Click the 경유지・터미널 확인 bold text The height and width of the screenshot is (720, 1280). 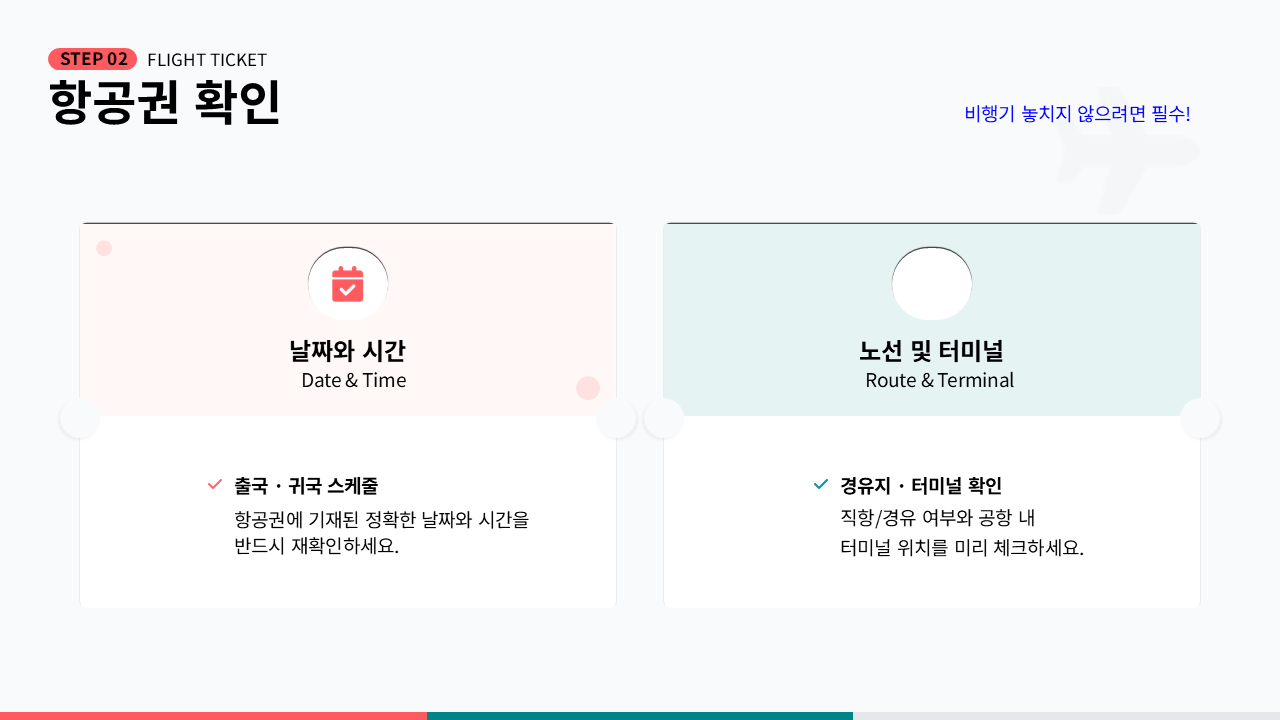[x=921, y=486]
